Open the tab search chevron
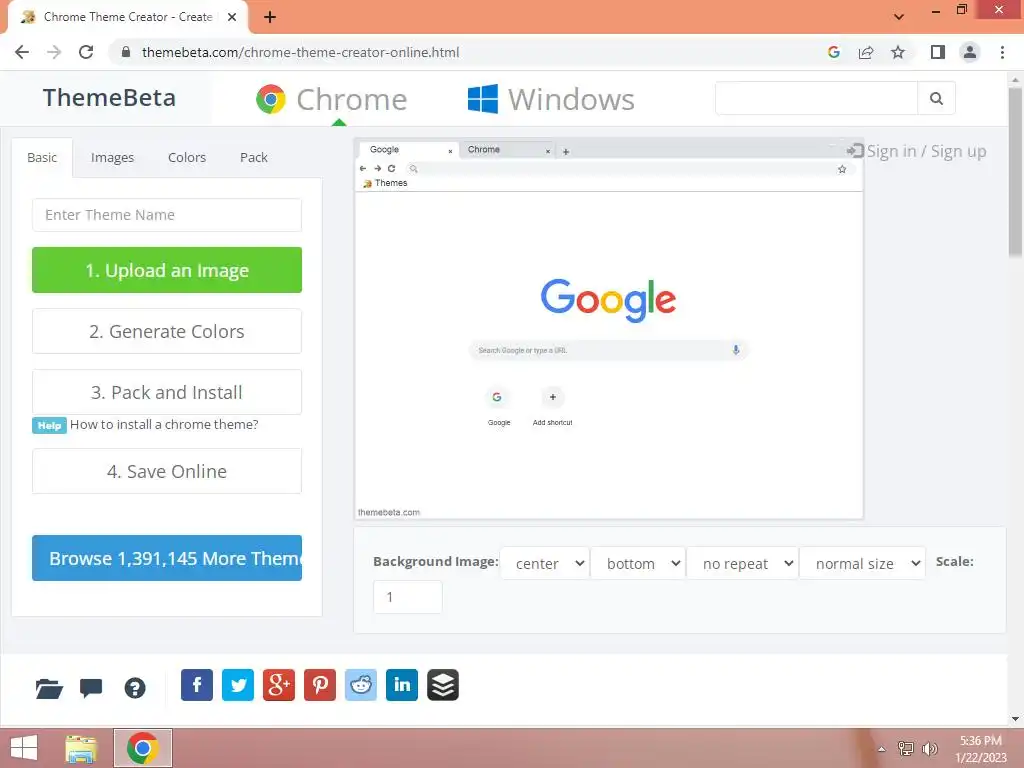 pos(899,16)
